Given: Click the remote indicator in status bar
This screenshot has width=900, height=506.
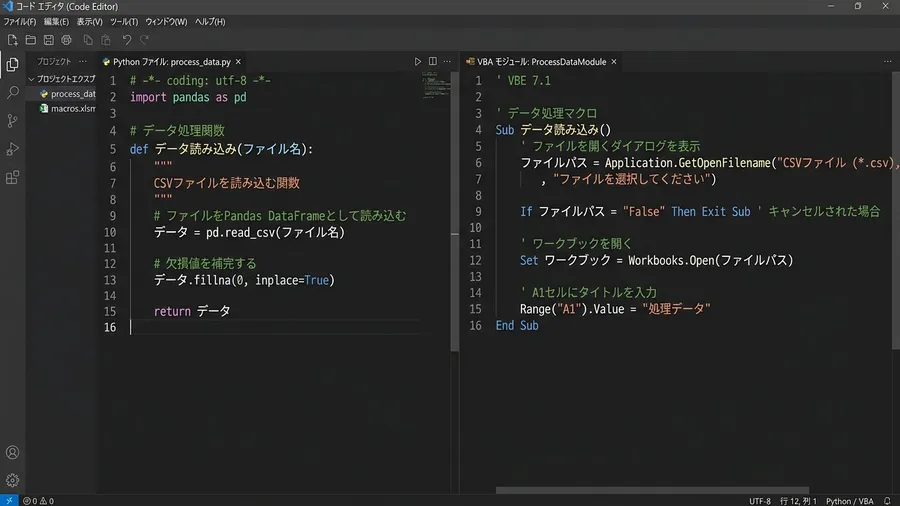Looking at the screenshot, I should (9, 501).
